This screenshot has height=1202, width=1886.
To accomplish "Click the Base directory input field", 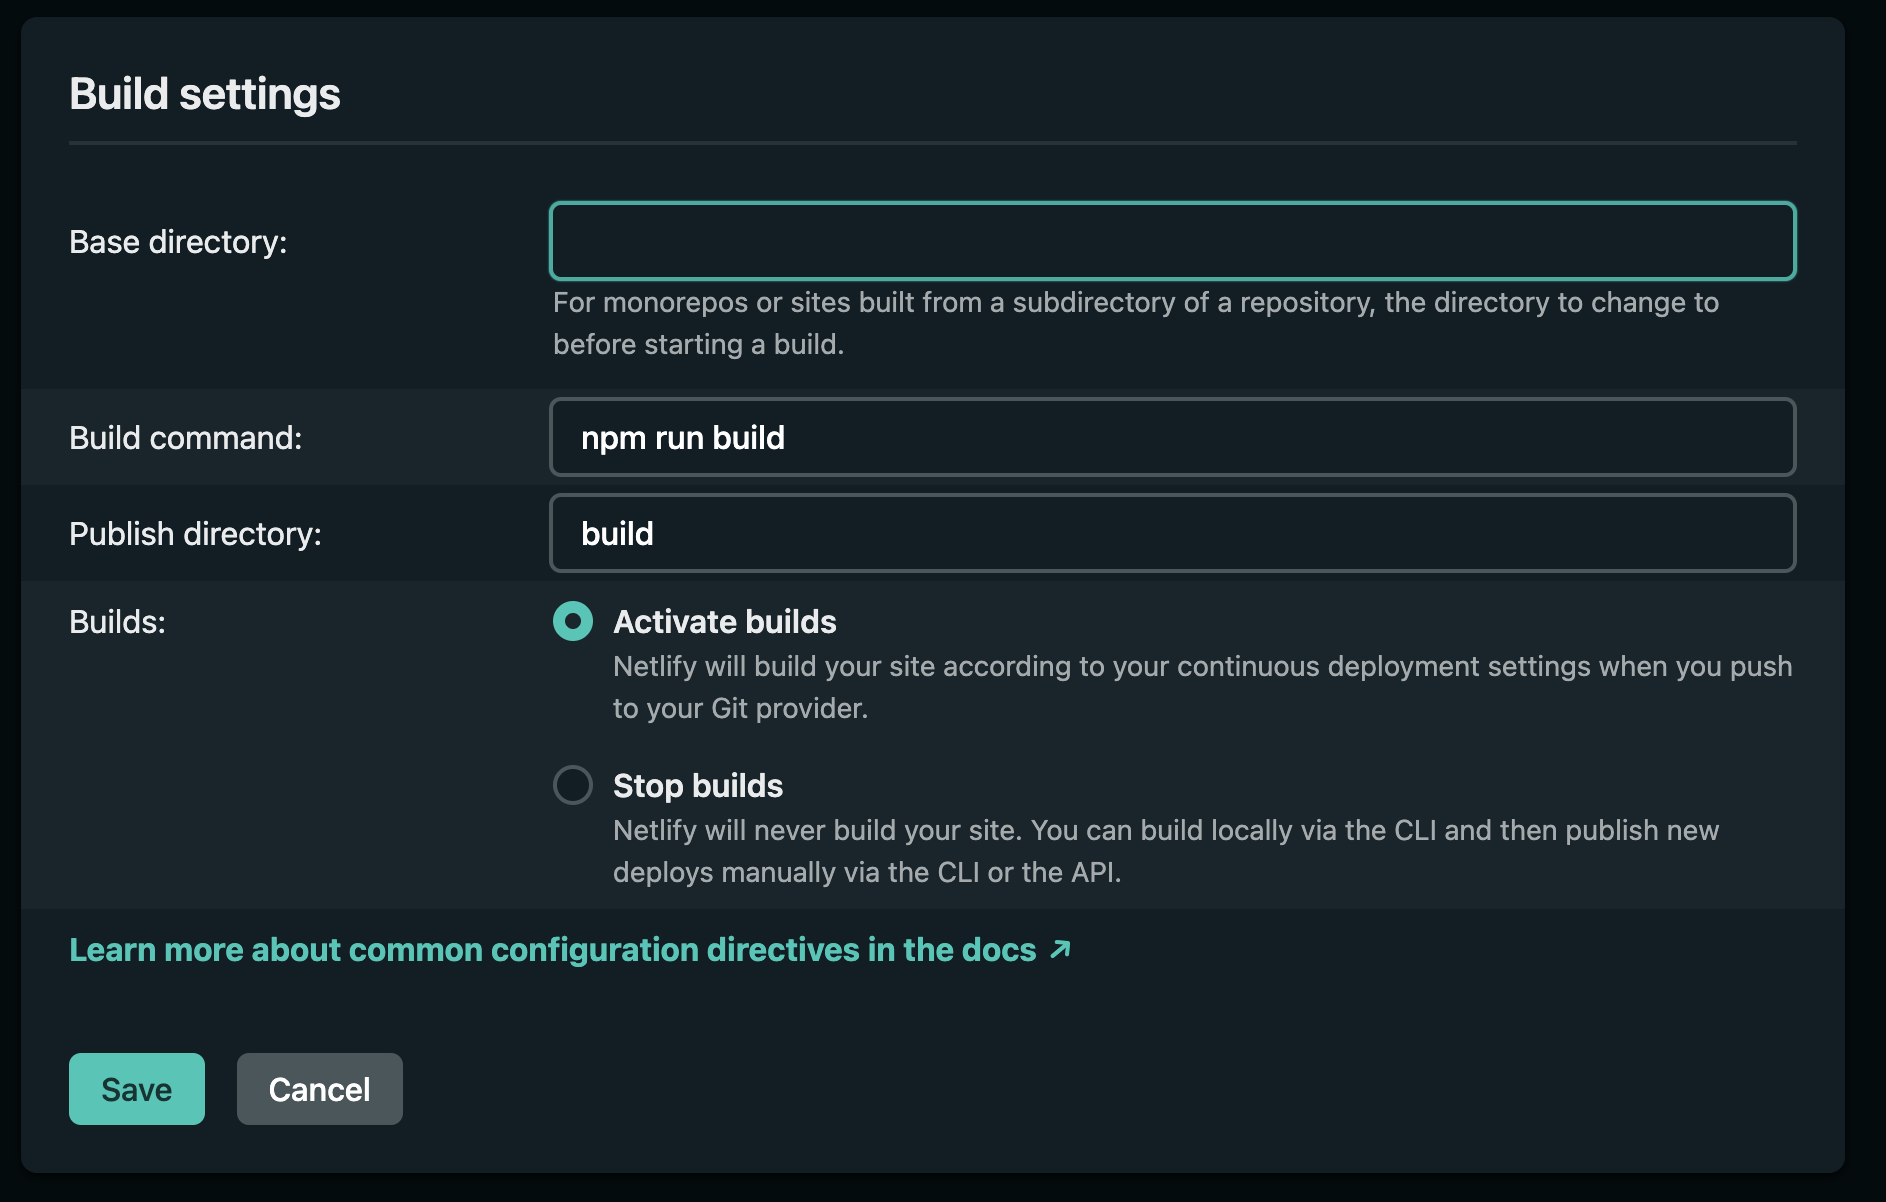I will point(1170,240).
